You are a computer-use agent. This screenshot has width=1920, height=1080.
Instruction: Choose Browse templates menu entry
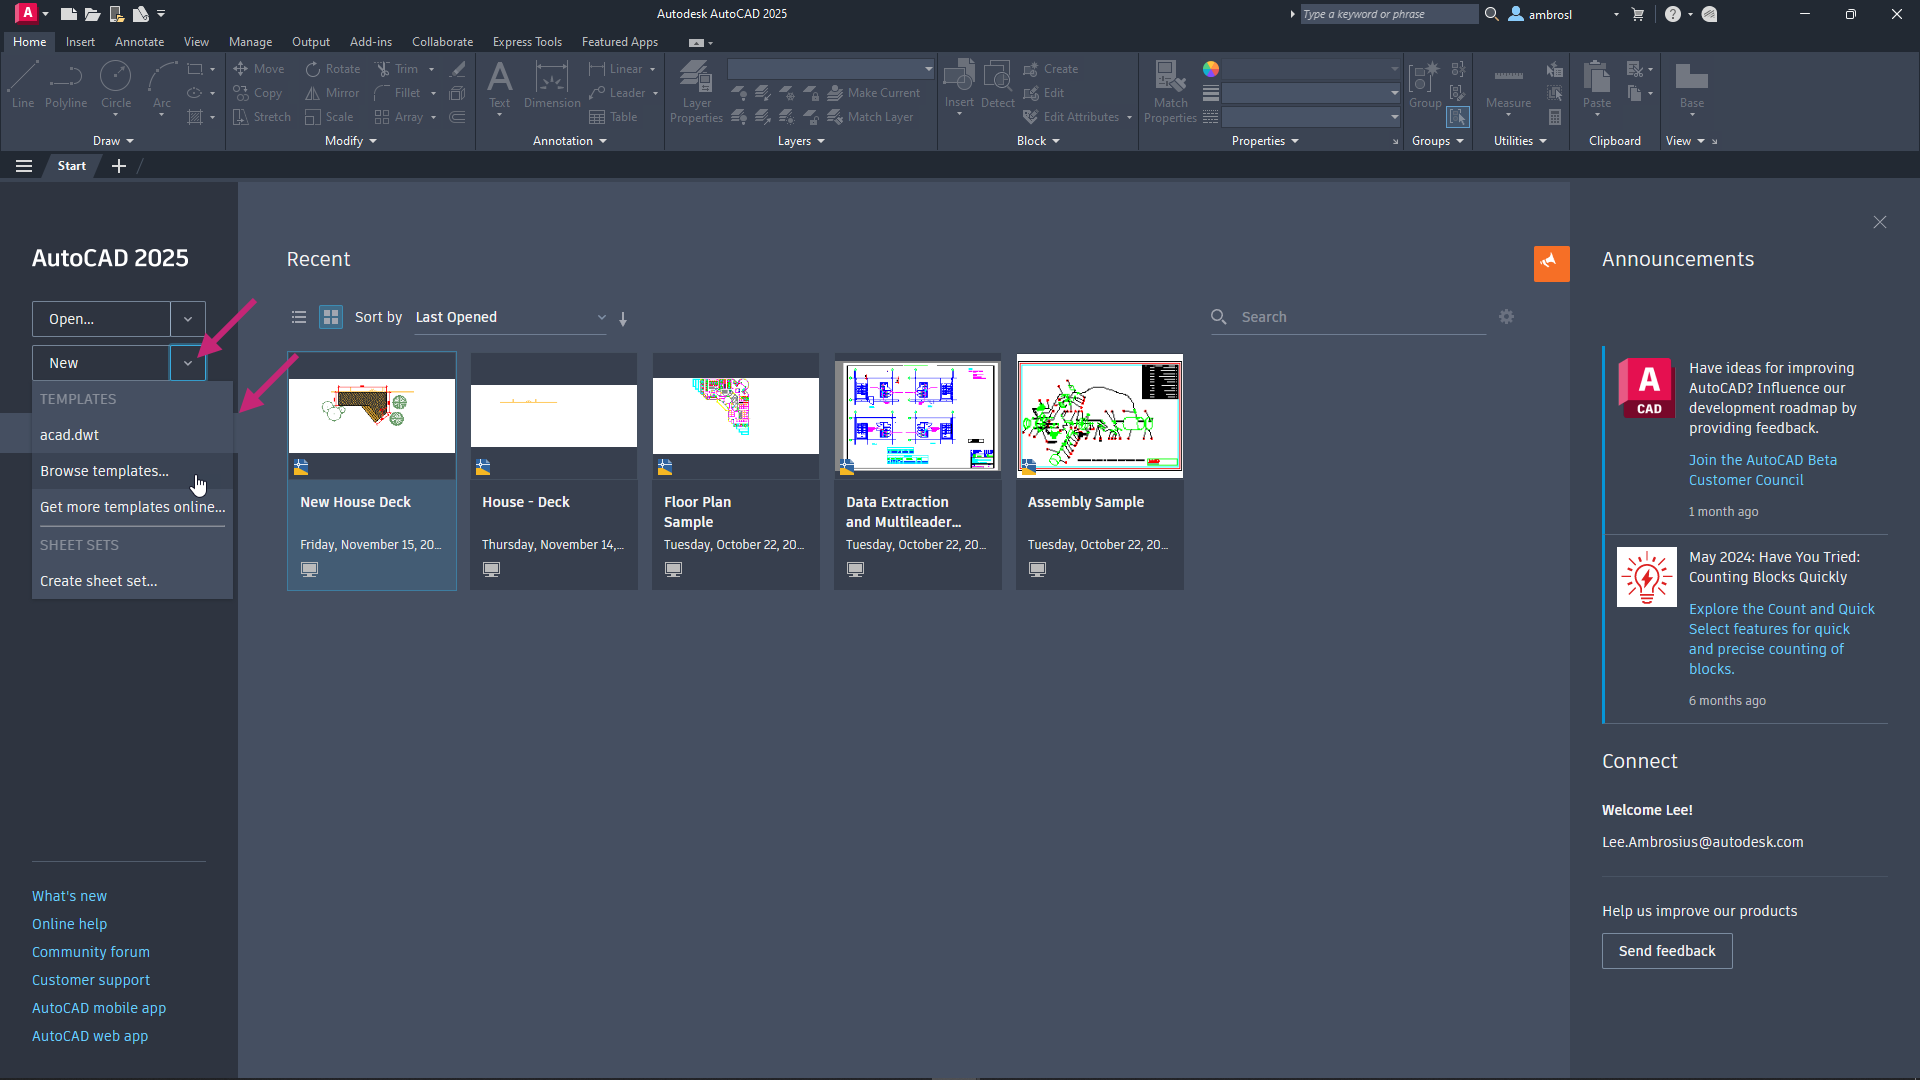pyautogui.click(x=104, y=471)
